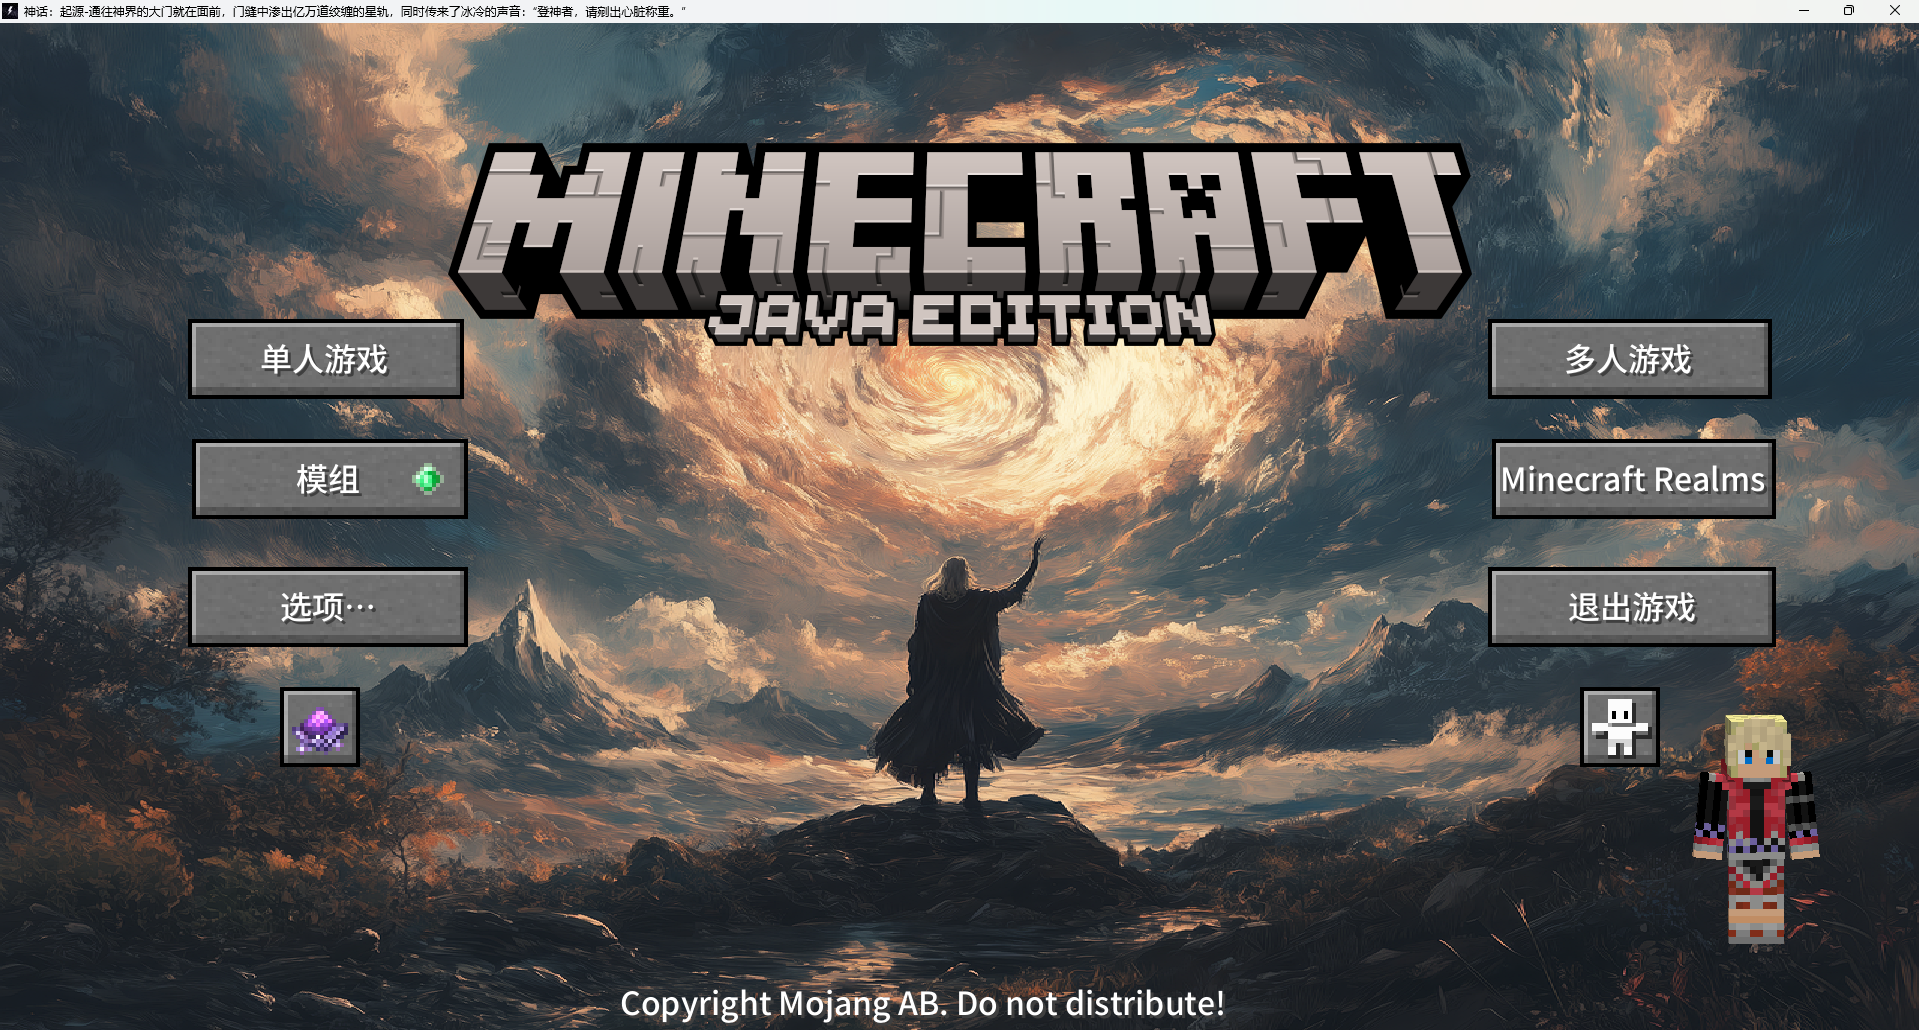The height and width of the screenshot is (1030, 1919).
Task: Click the green emerald icon on 模组
Action: (x=427, y=480)
